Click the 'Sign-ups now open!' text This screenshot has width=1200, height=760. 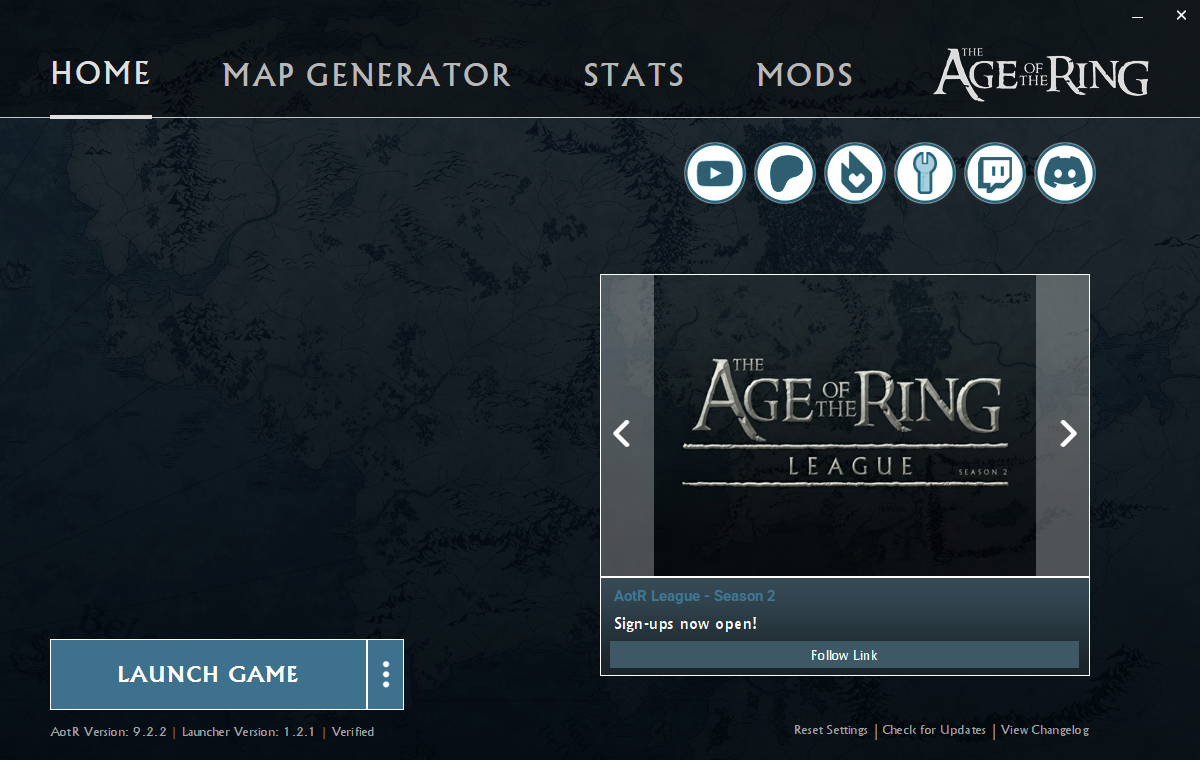pyautogui.click(x=686, y=624)
